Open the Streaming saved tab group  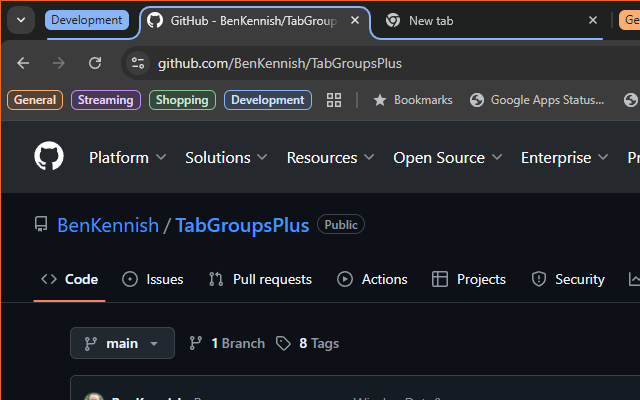tap(106, 100)
